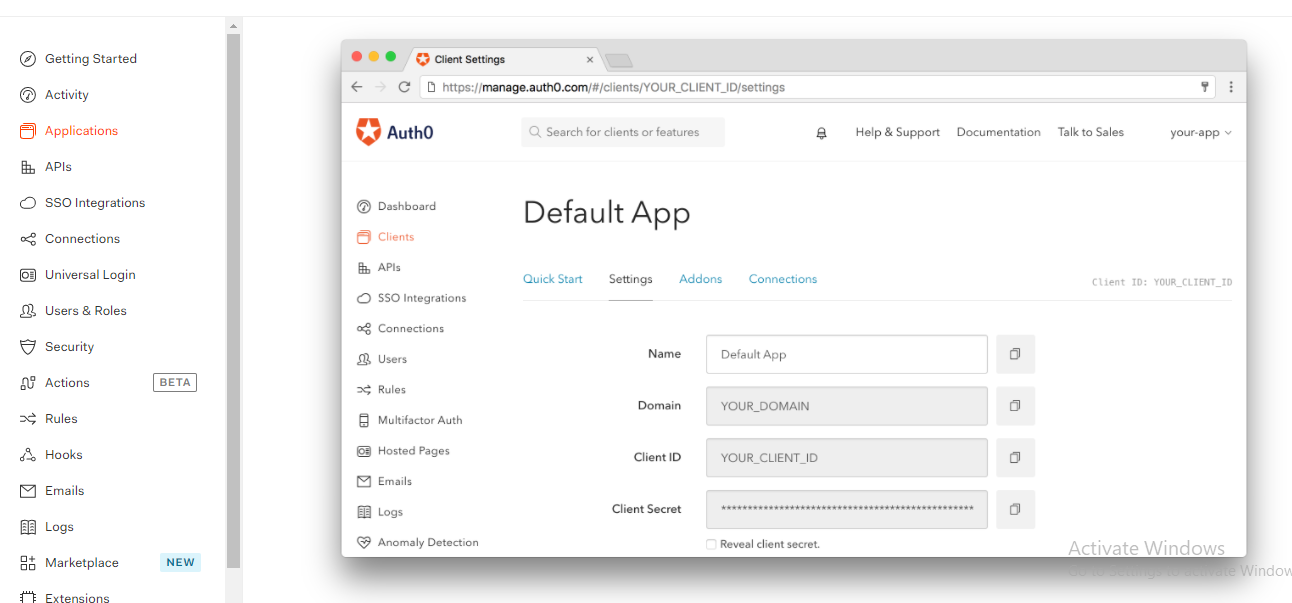Click the notification bell icon
This screenshot has height=603, width=1292.
(822, 132)
